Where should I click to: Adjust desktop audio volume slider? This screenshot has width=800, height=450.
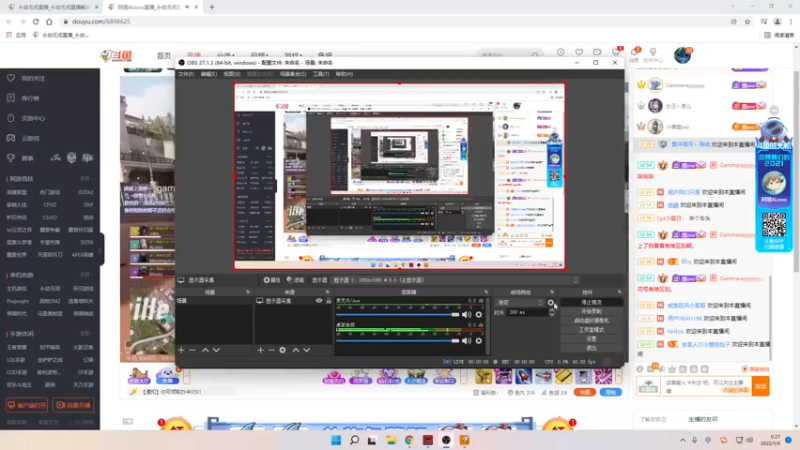[x=397, y=341]
